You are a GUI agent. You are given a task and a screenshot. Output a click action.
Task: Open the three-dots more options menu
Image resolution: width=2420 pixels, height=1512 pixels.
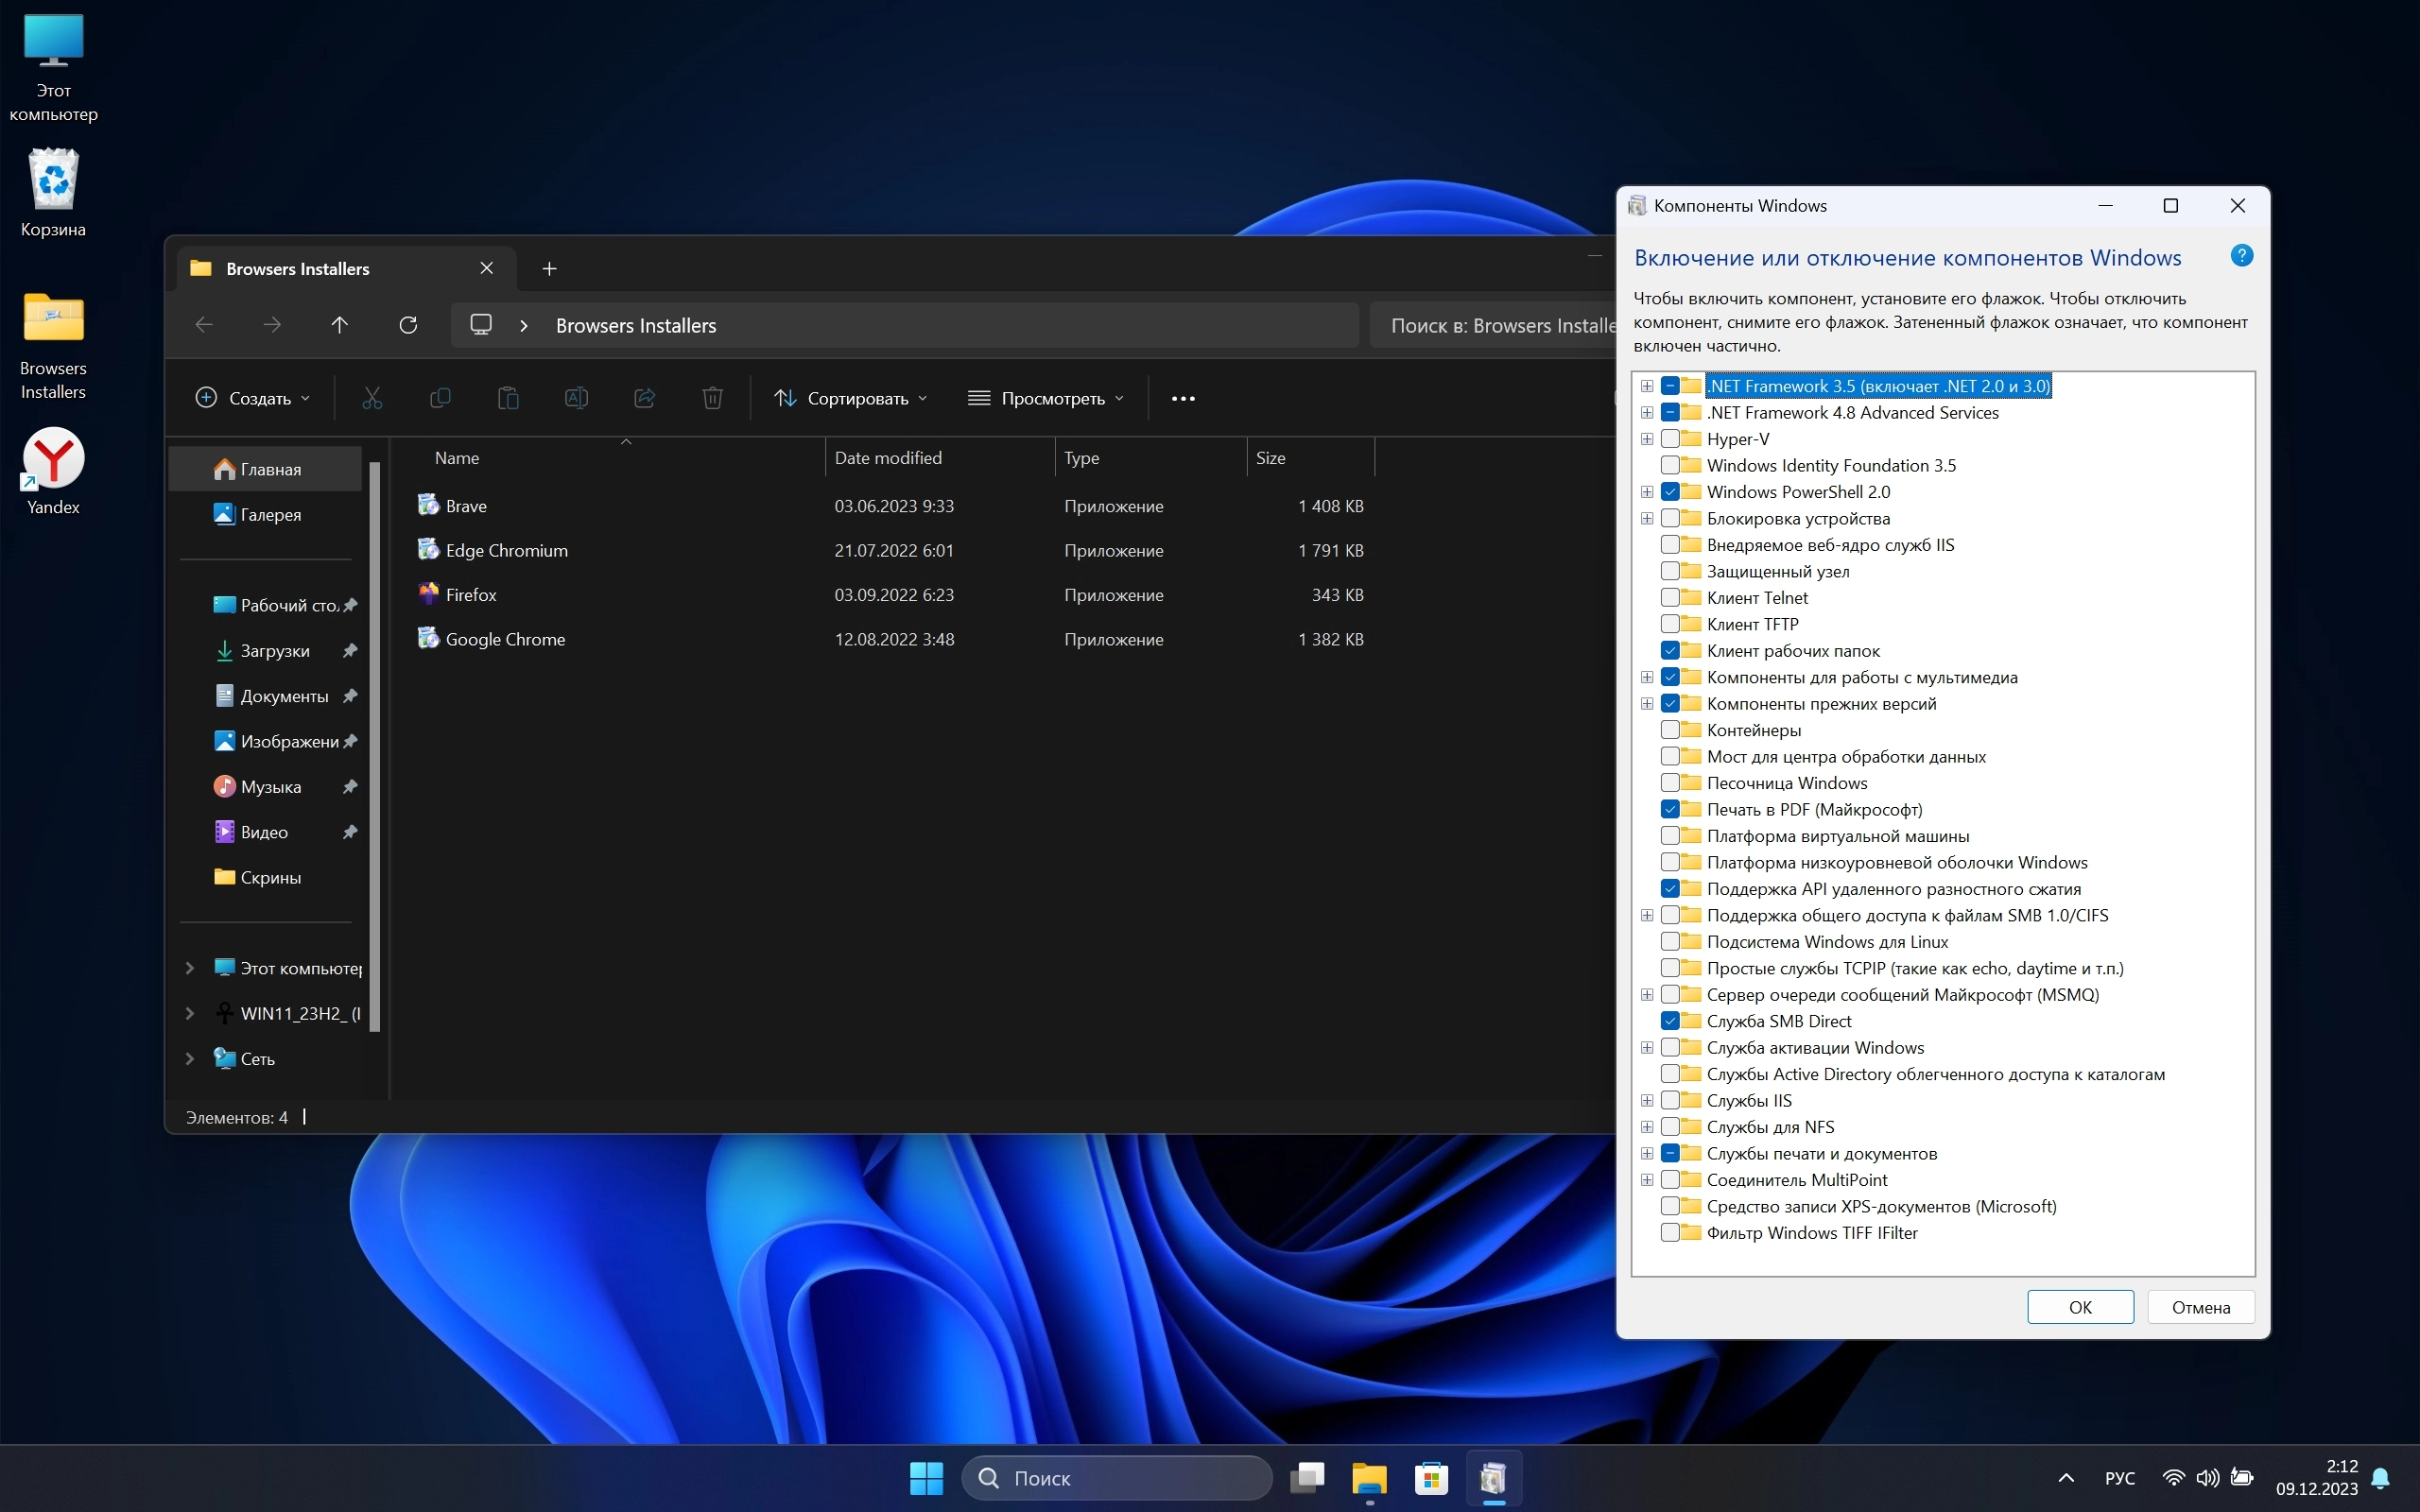click(x=1182, y=398)
